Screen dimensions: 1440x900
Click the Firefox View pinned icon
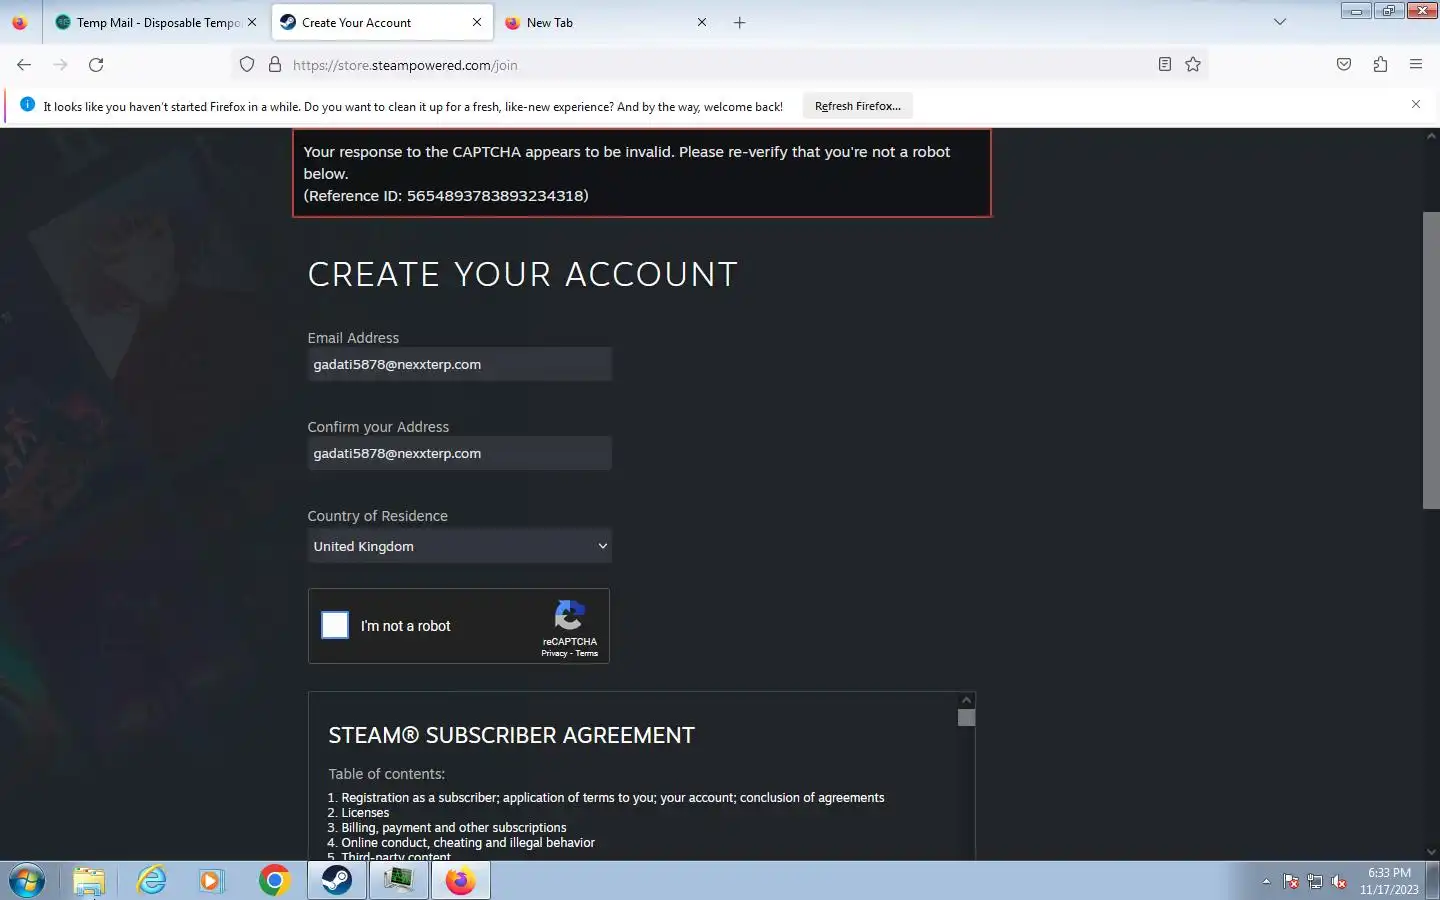tap(20, 22)
